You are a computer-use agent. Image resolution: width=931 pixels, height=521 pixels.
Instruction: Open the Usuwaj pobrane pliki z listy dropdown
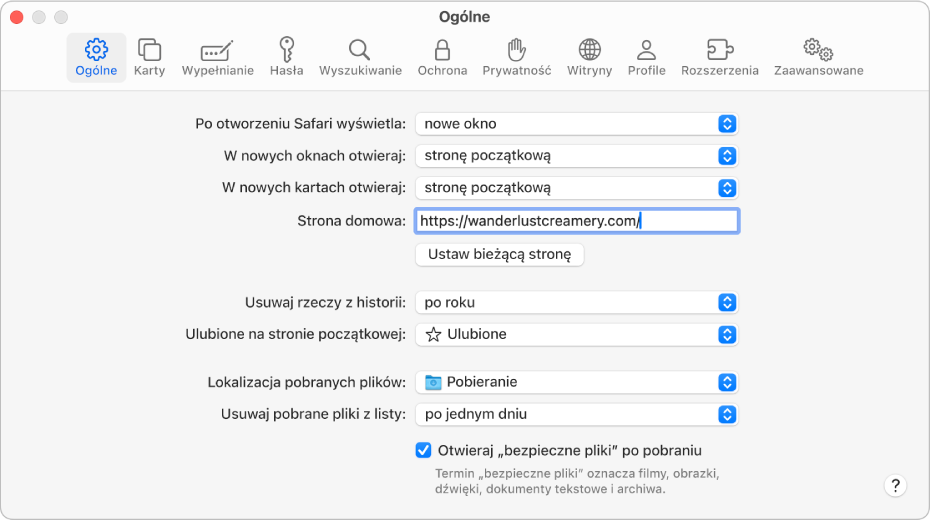click(577, 414)
